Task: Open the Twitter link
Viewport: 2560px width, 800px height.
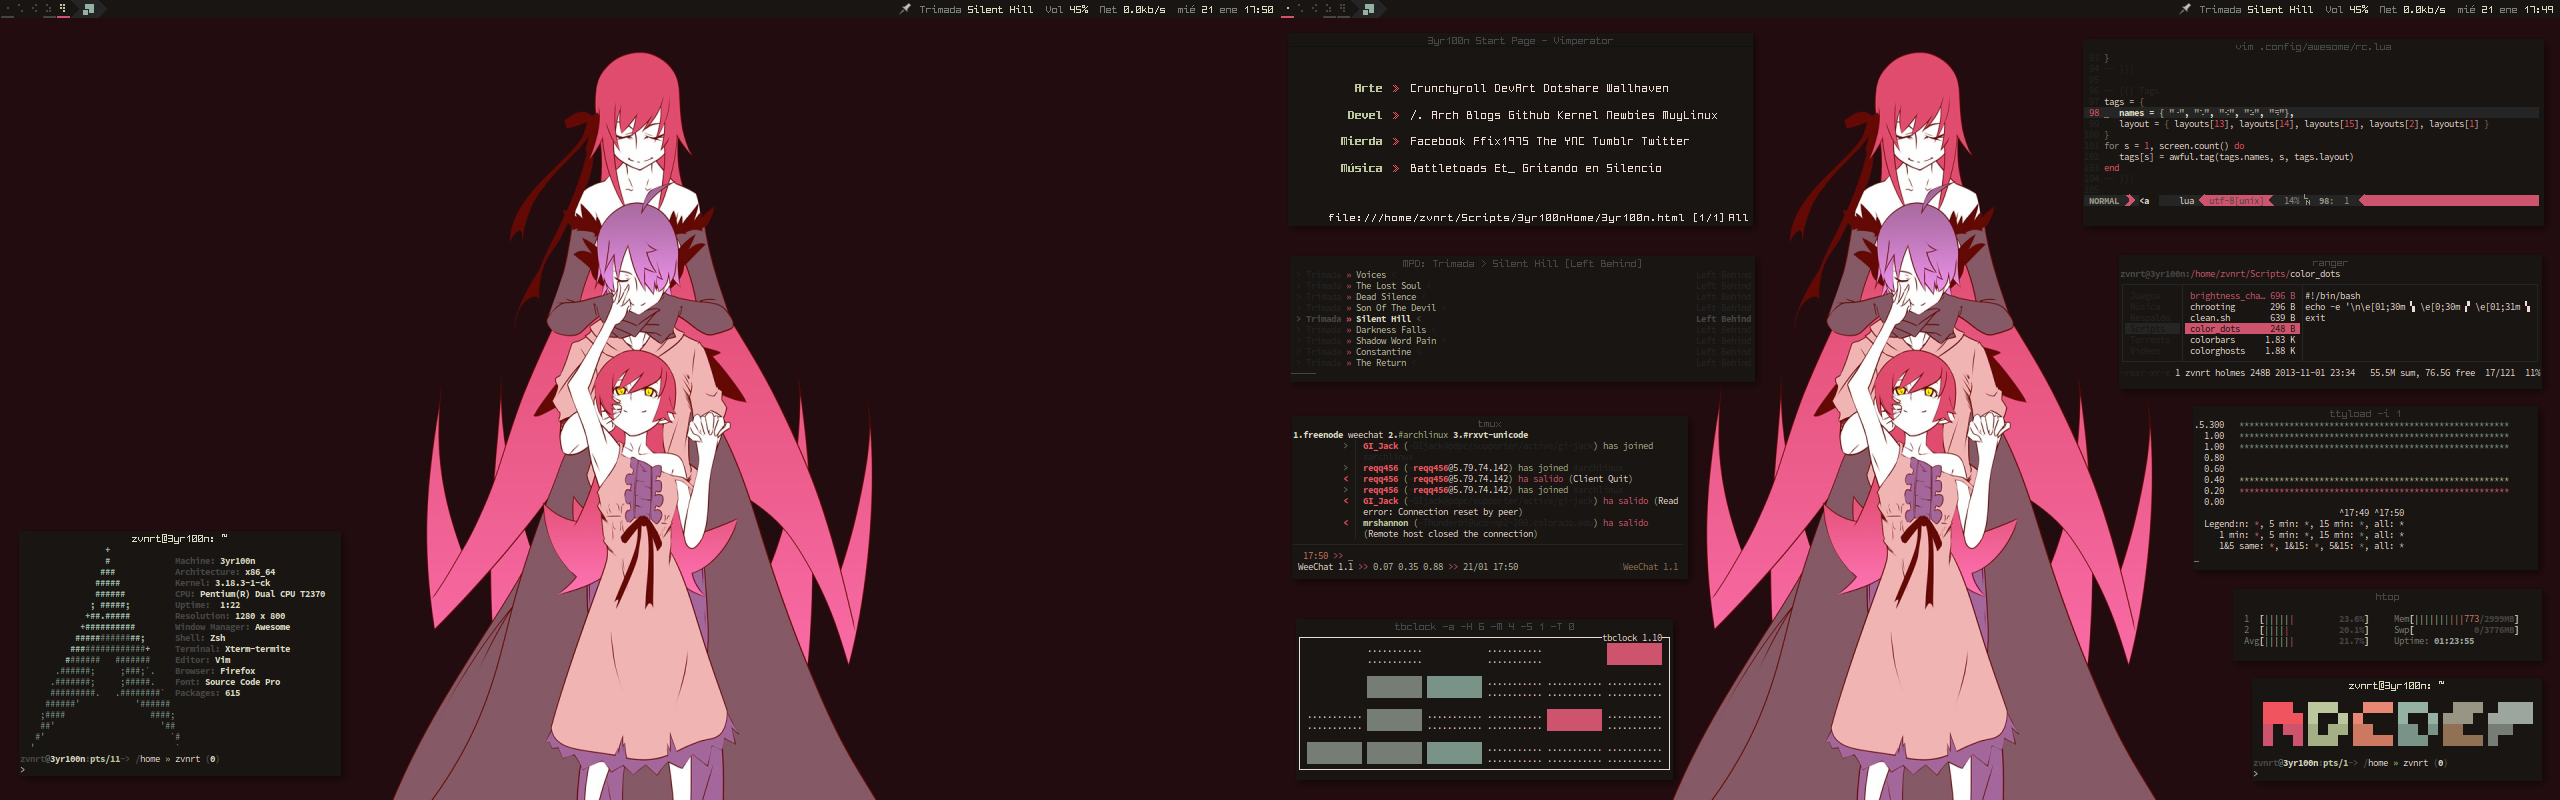Action: click(1665, 141)
